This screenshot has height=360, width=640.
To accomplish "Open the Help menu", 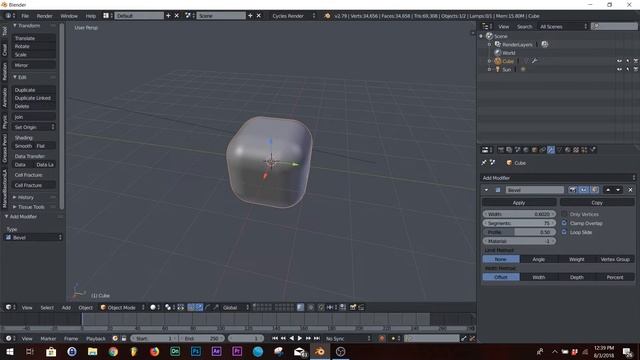I will 91,16.
